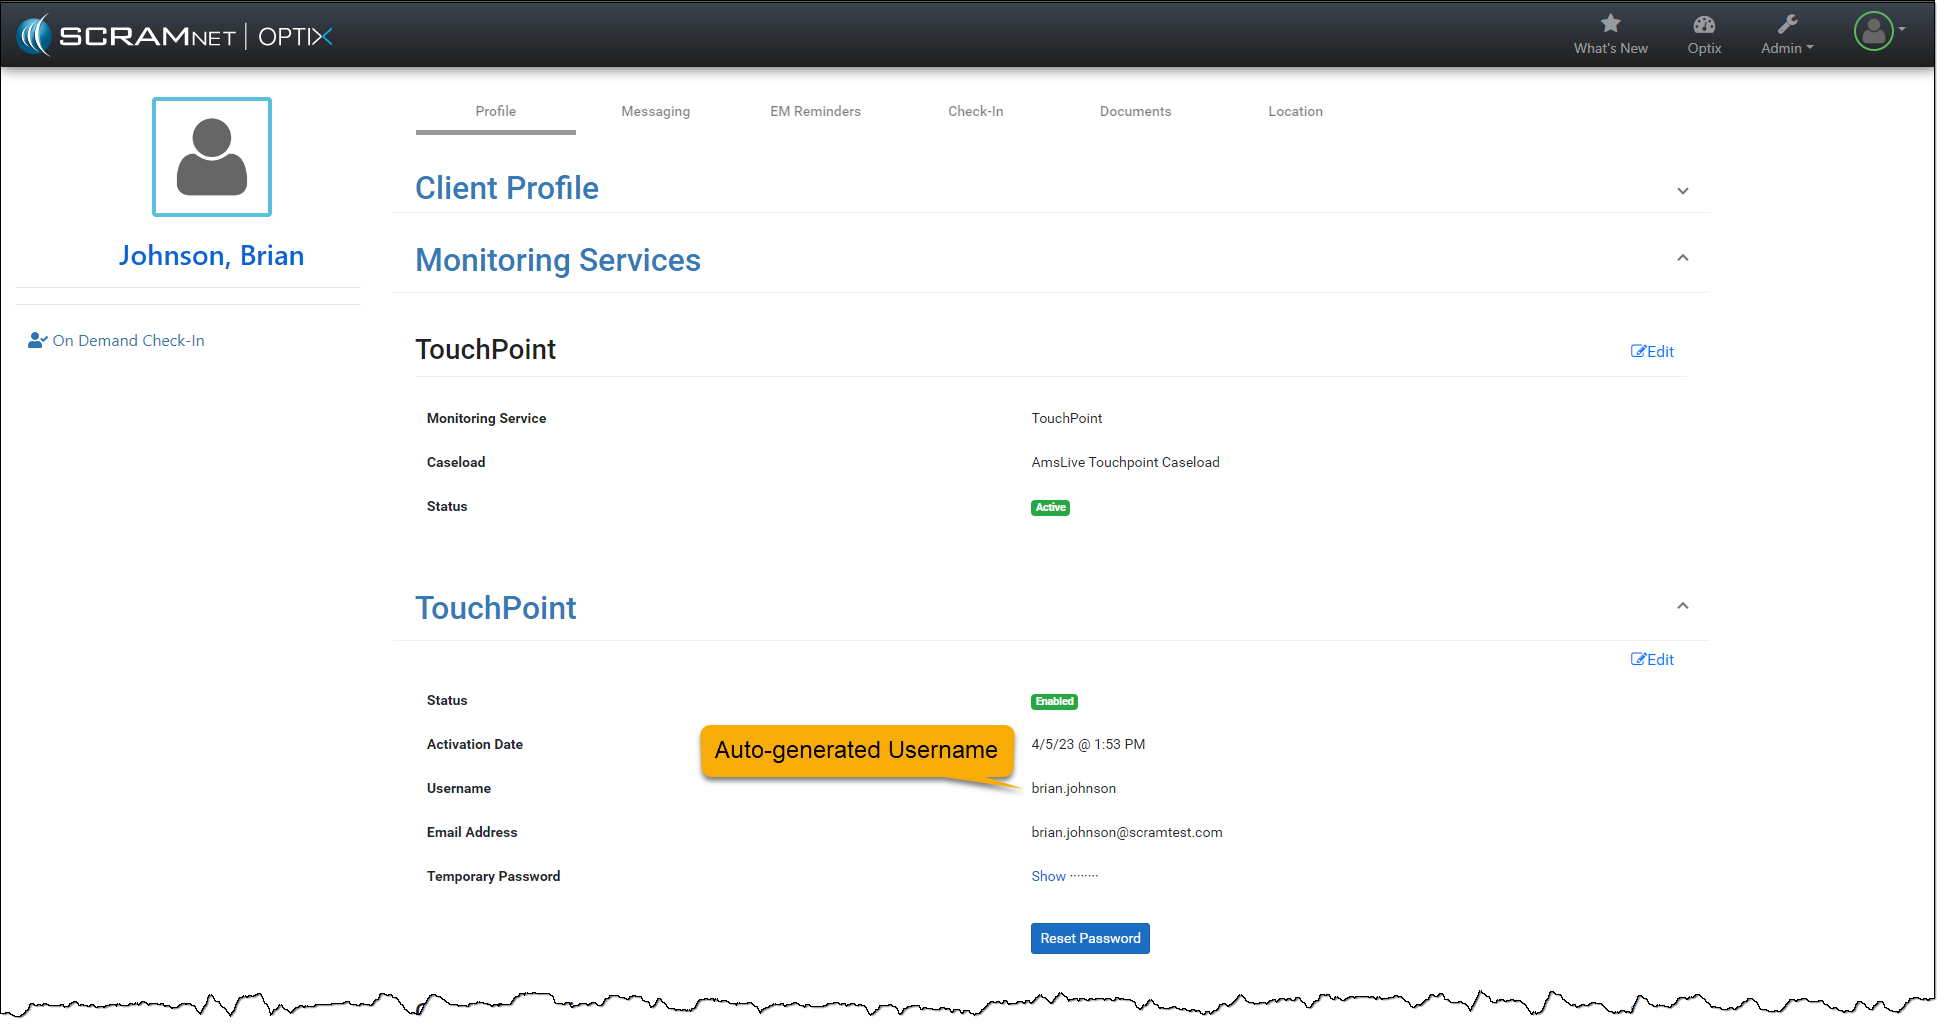Click the What's New star icon
Viewport: 1939px width, 1026px height.
(x=1610, y=24)
